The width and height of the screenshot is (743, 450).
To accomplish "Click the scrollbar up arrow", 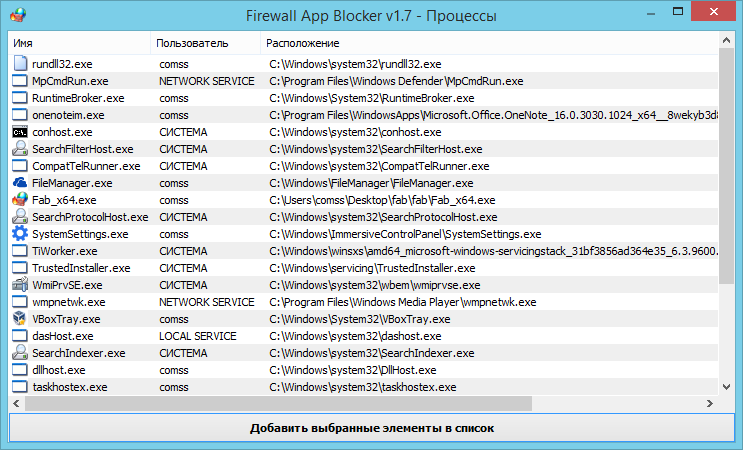I will click(x=727, y=42).
